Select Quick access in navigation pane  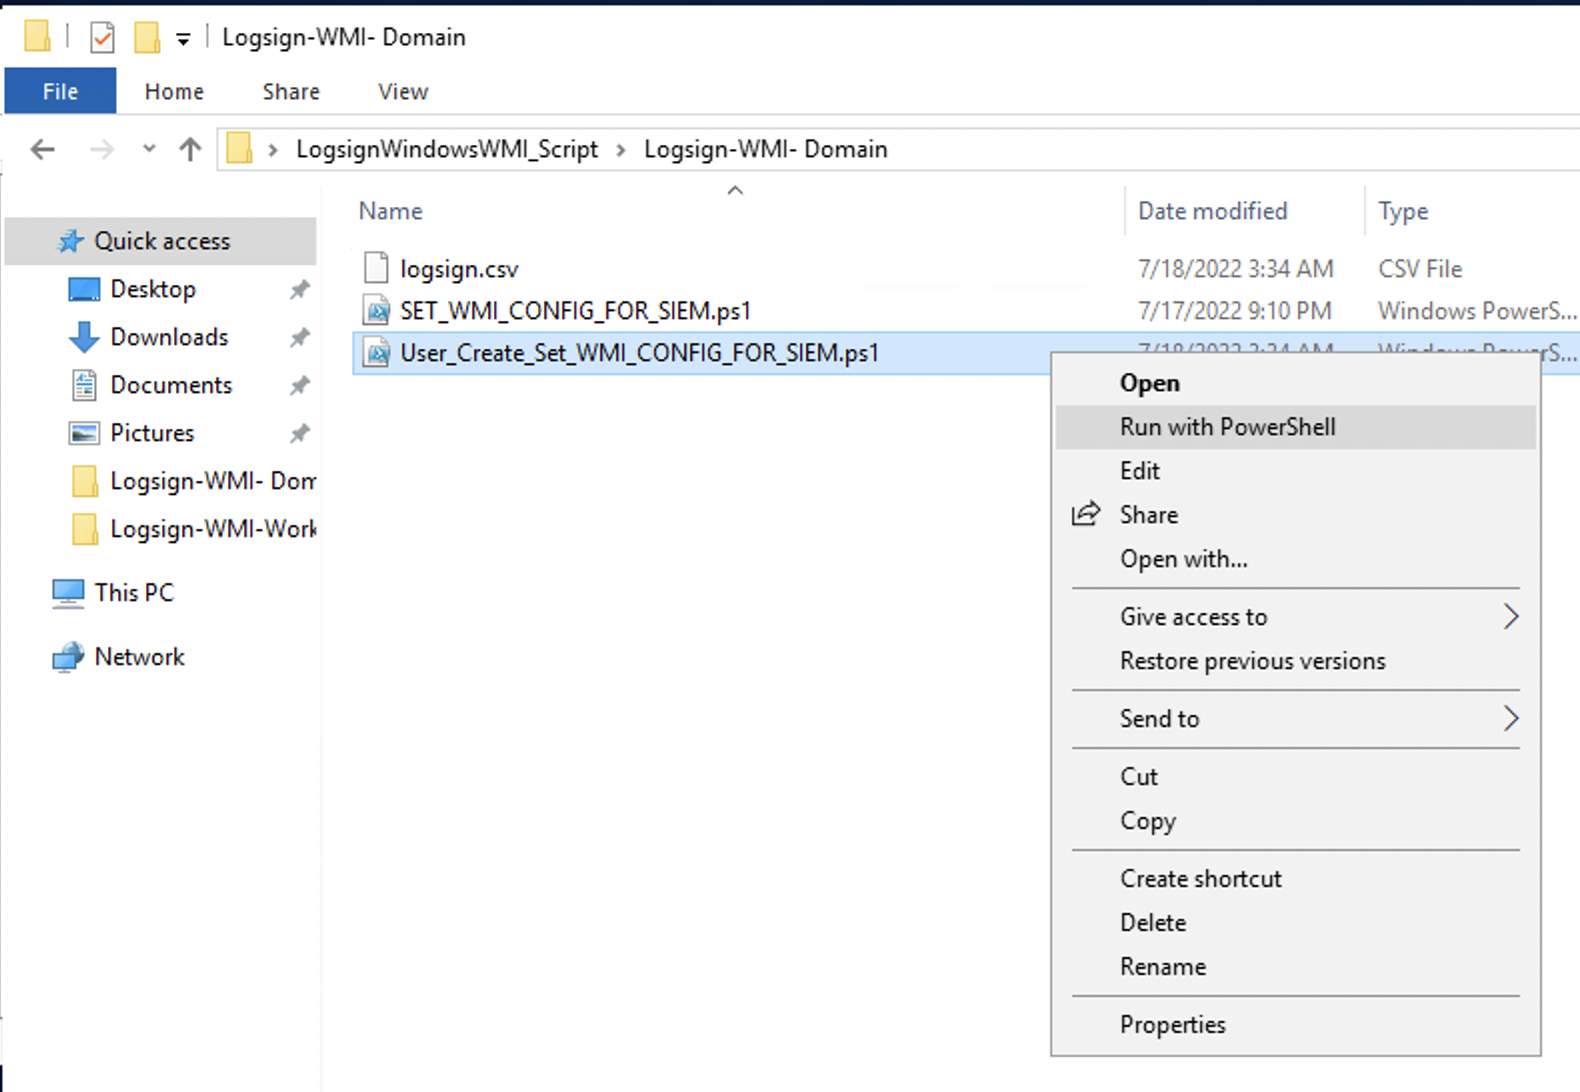tap(161, 241)
